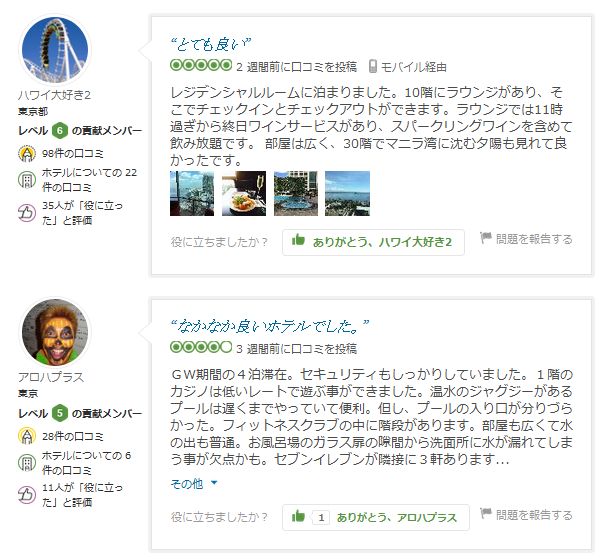612x559 pixels.
Task: Click the hotel icon beside ホテルについての 22件
Action: [27, 180]
